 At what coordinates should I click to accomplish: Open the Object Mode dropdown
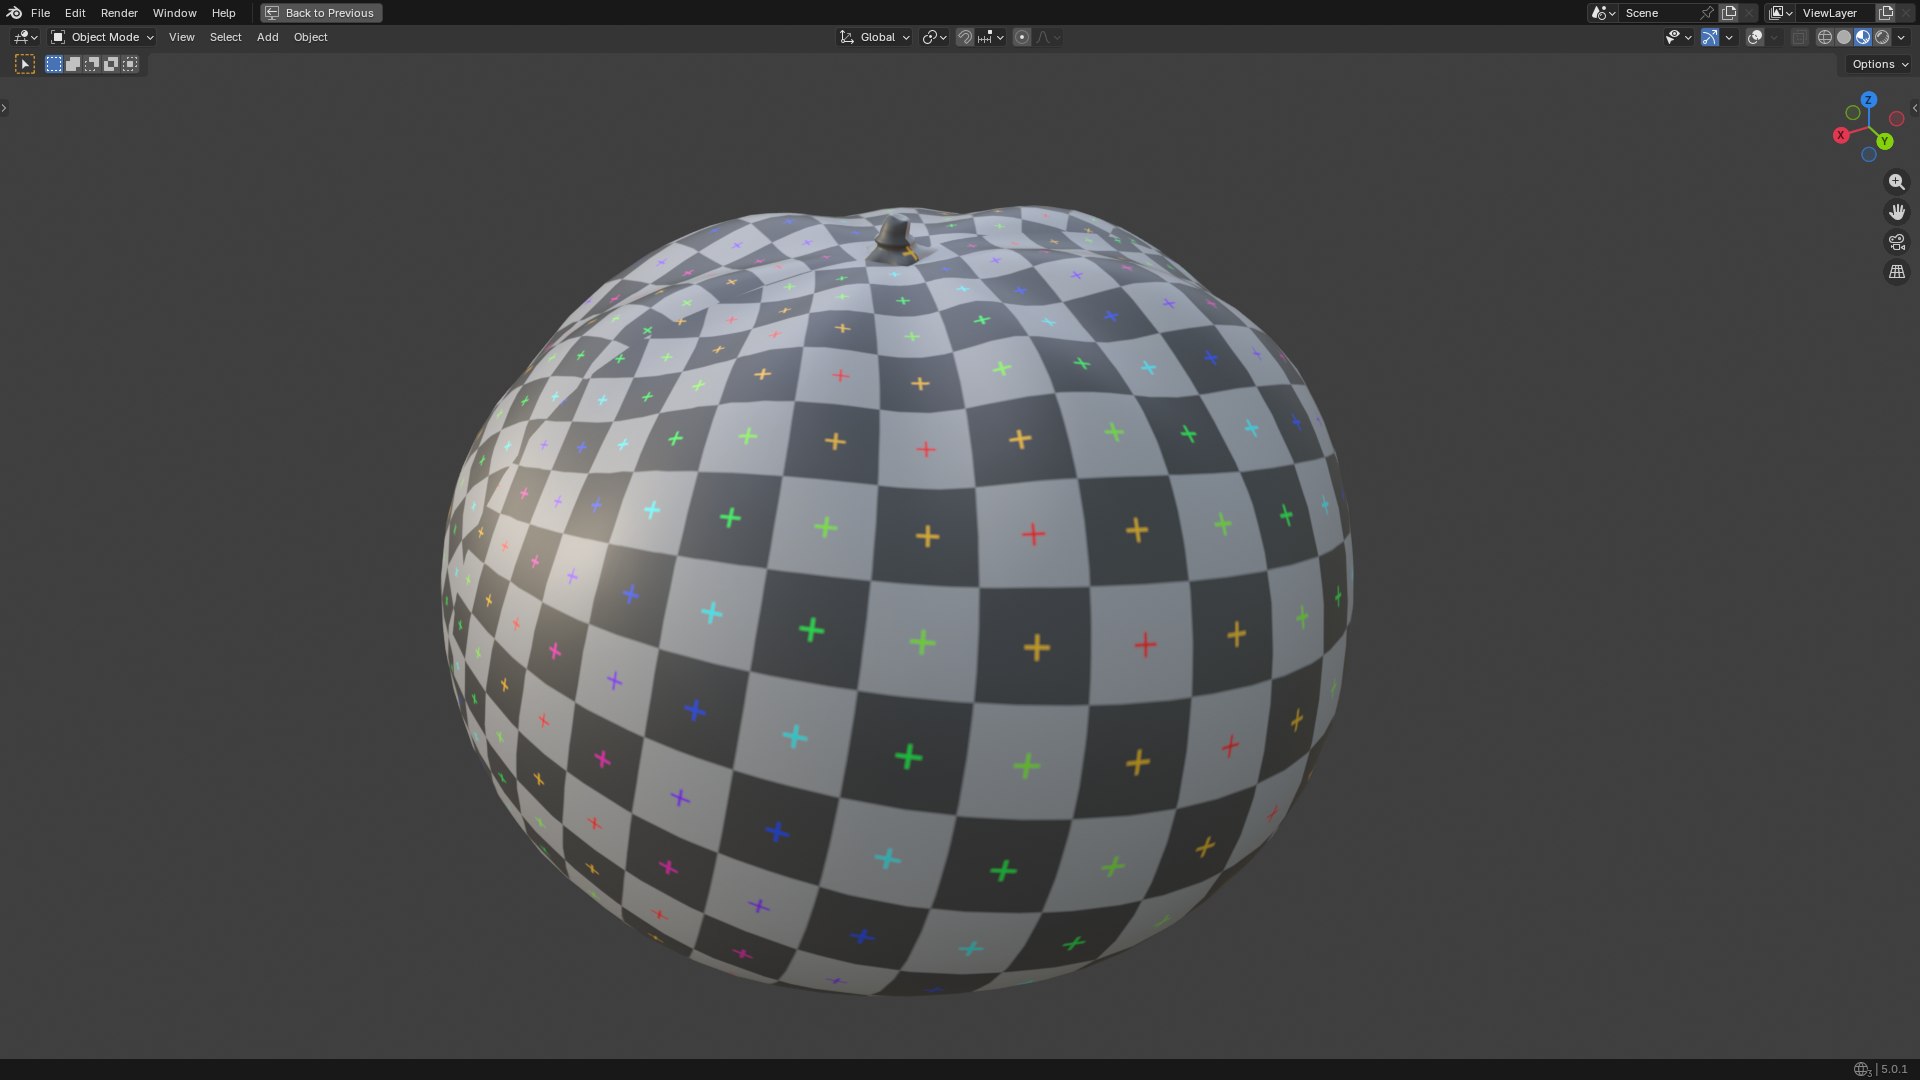[102, 37]
